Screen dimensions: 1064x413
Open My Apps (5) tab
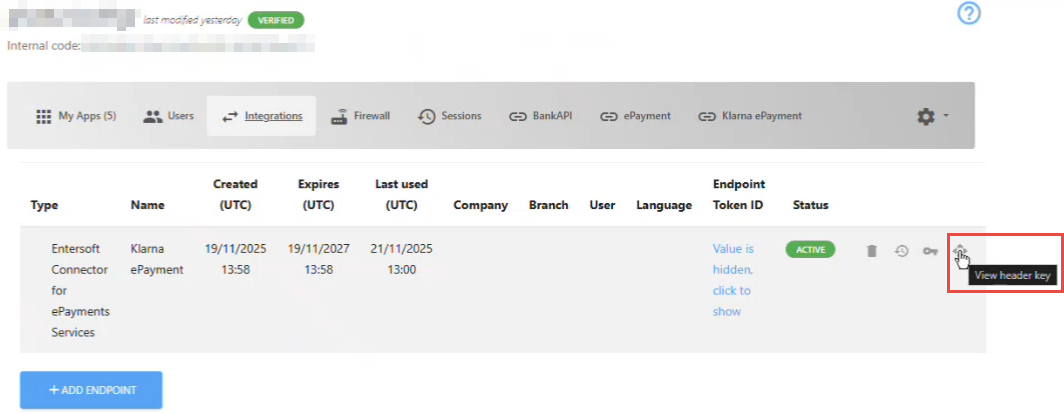(x=76, y=116)
